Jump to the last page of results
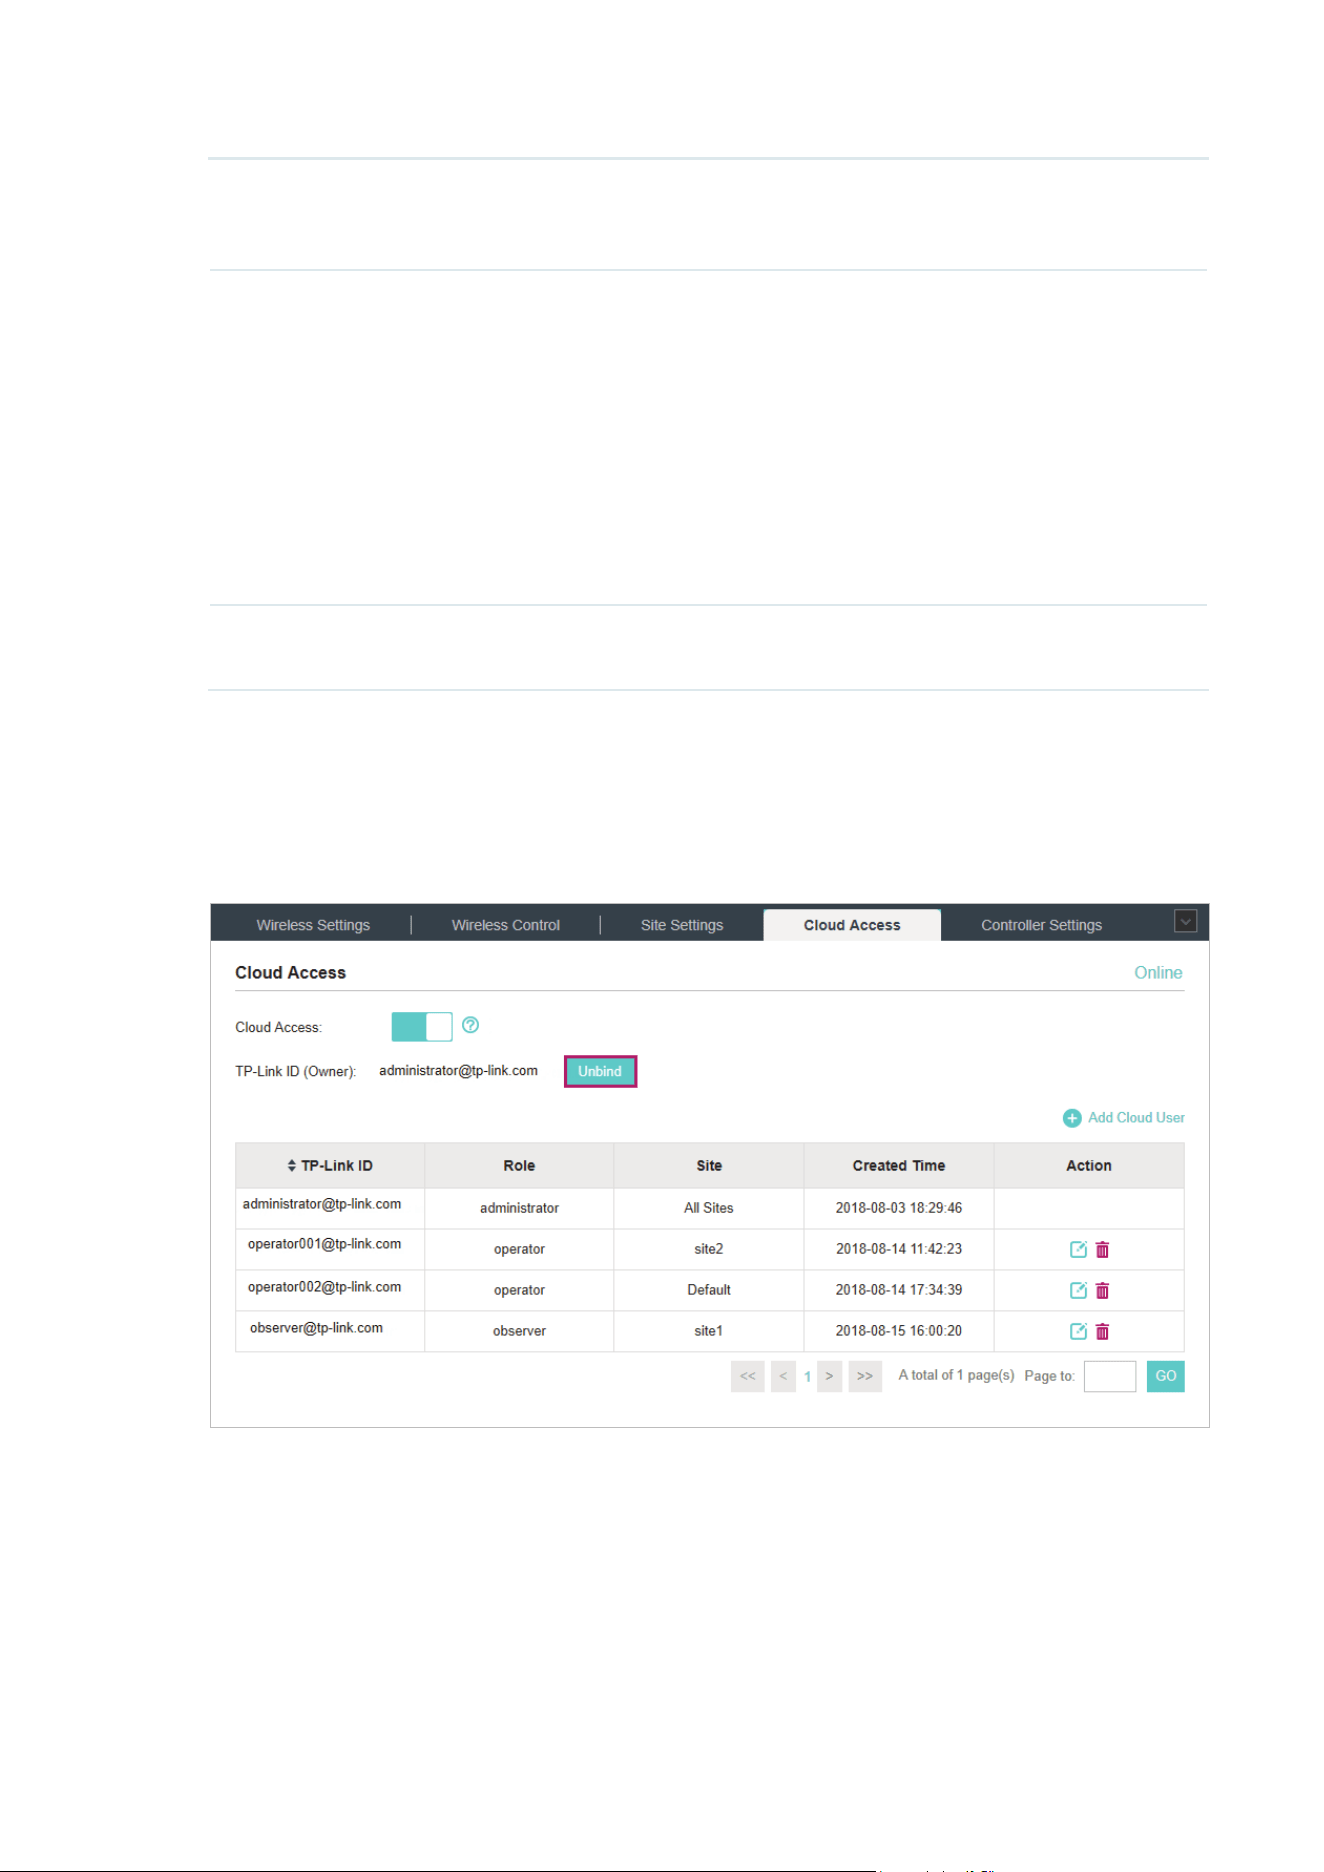Image resolution: width=1324 pixels, height=1872 pixels. pyautogui.click(x=865, y=1376)
